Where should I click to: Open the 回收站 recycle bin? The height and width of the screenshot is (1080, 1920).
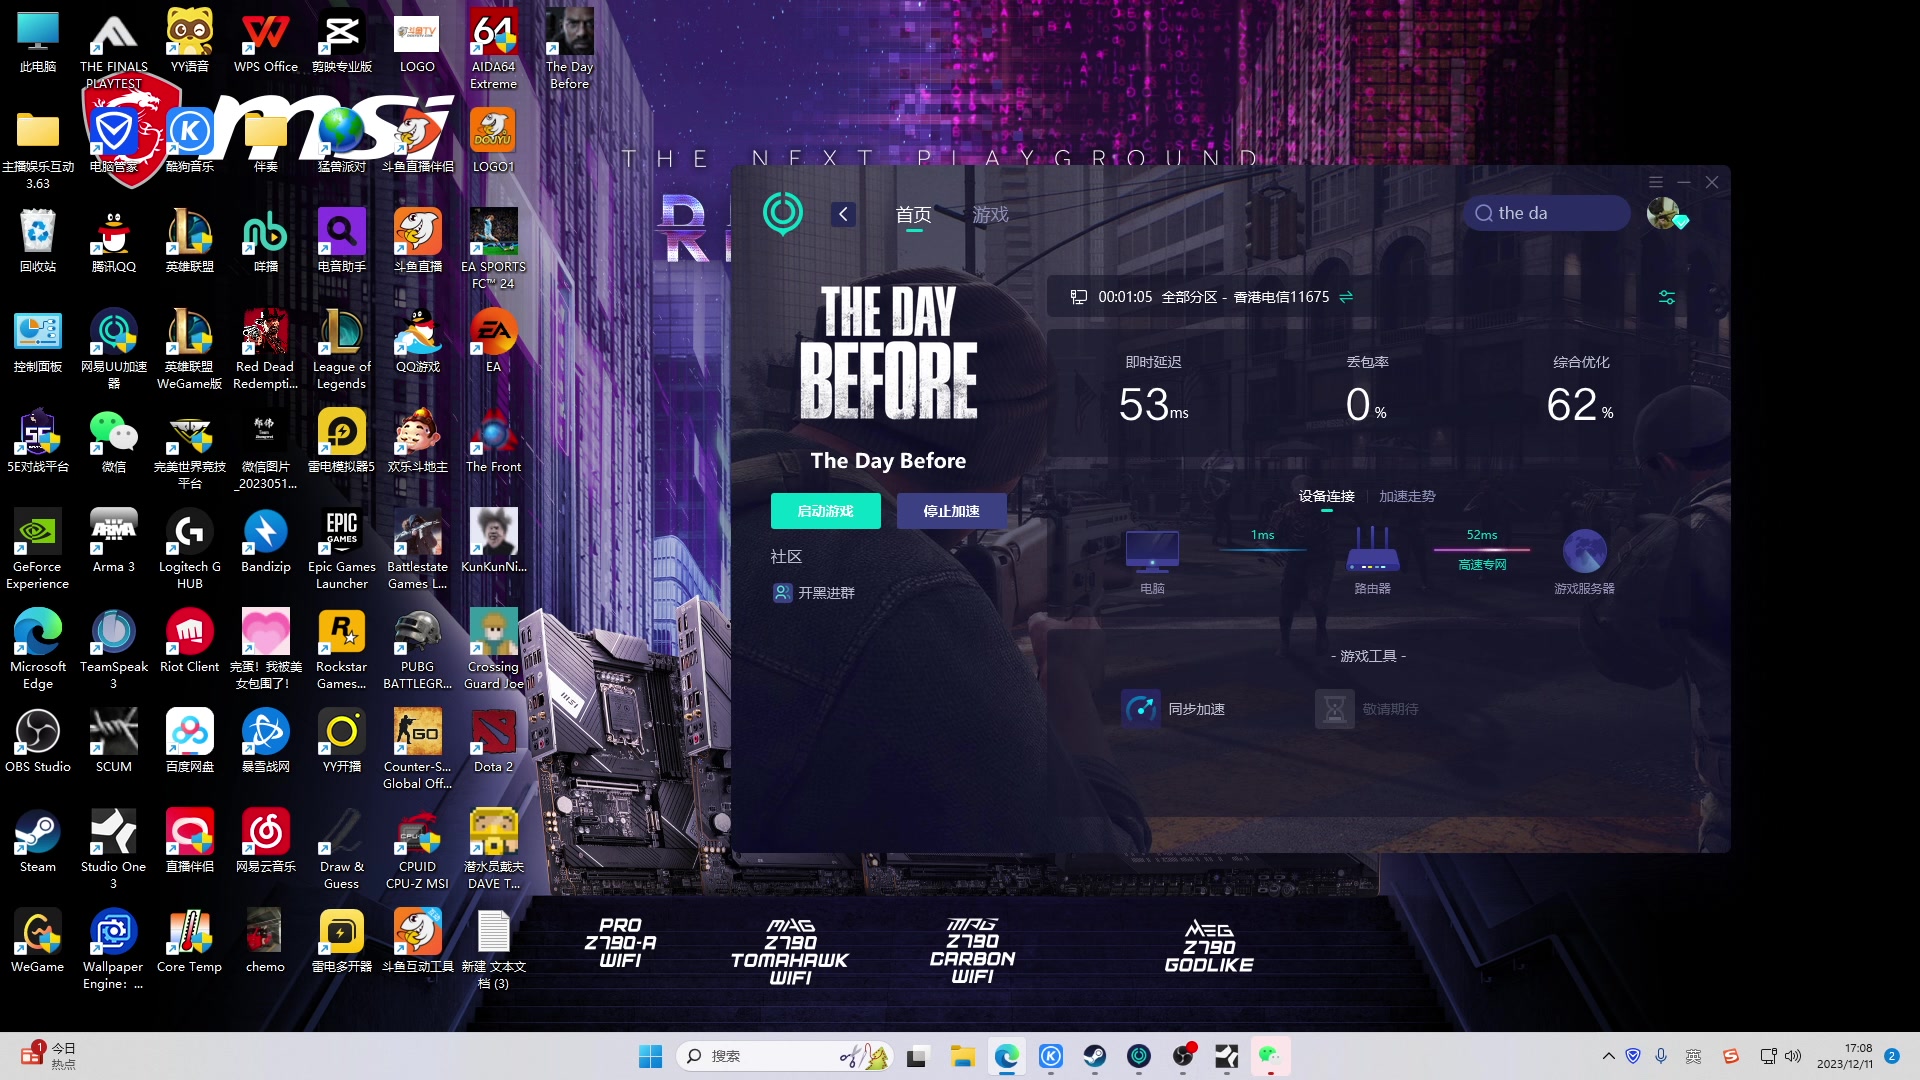[38, 242]
